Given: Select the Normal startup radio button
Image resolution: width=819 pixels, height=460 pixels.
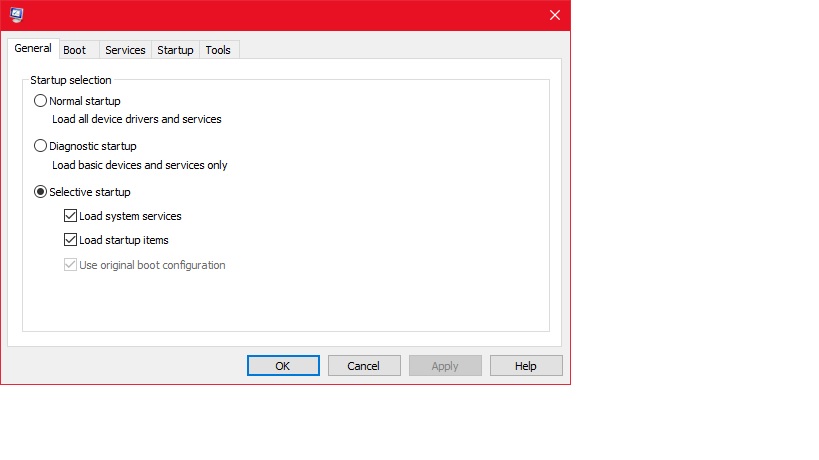Looking at the screenshot, I should coord(40,101).
